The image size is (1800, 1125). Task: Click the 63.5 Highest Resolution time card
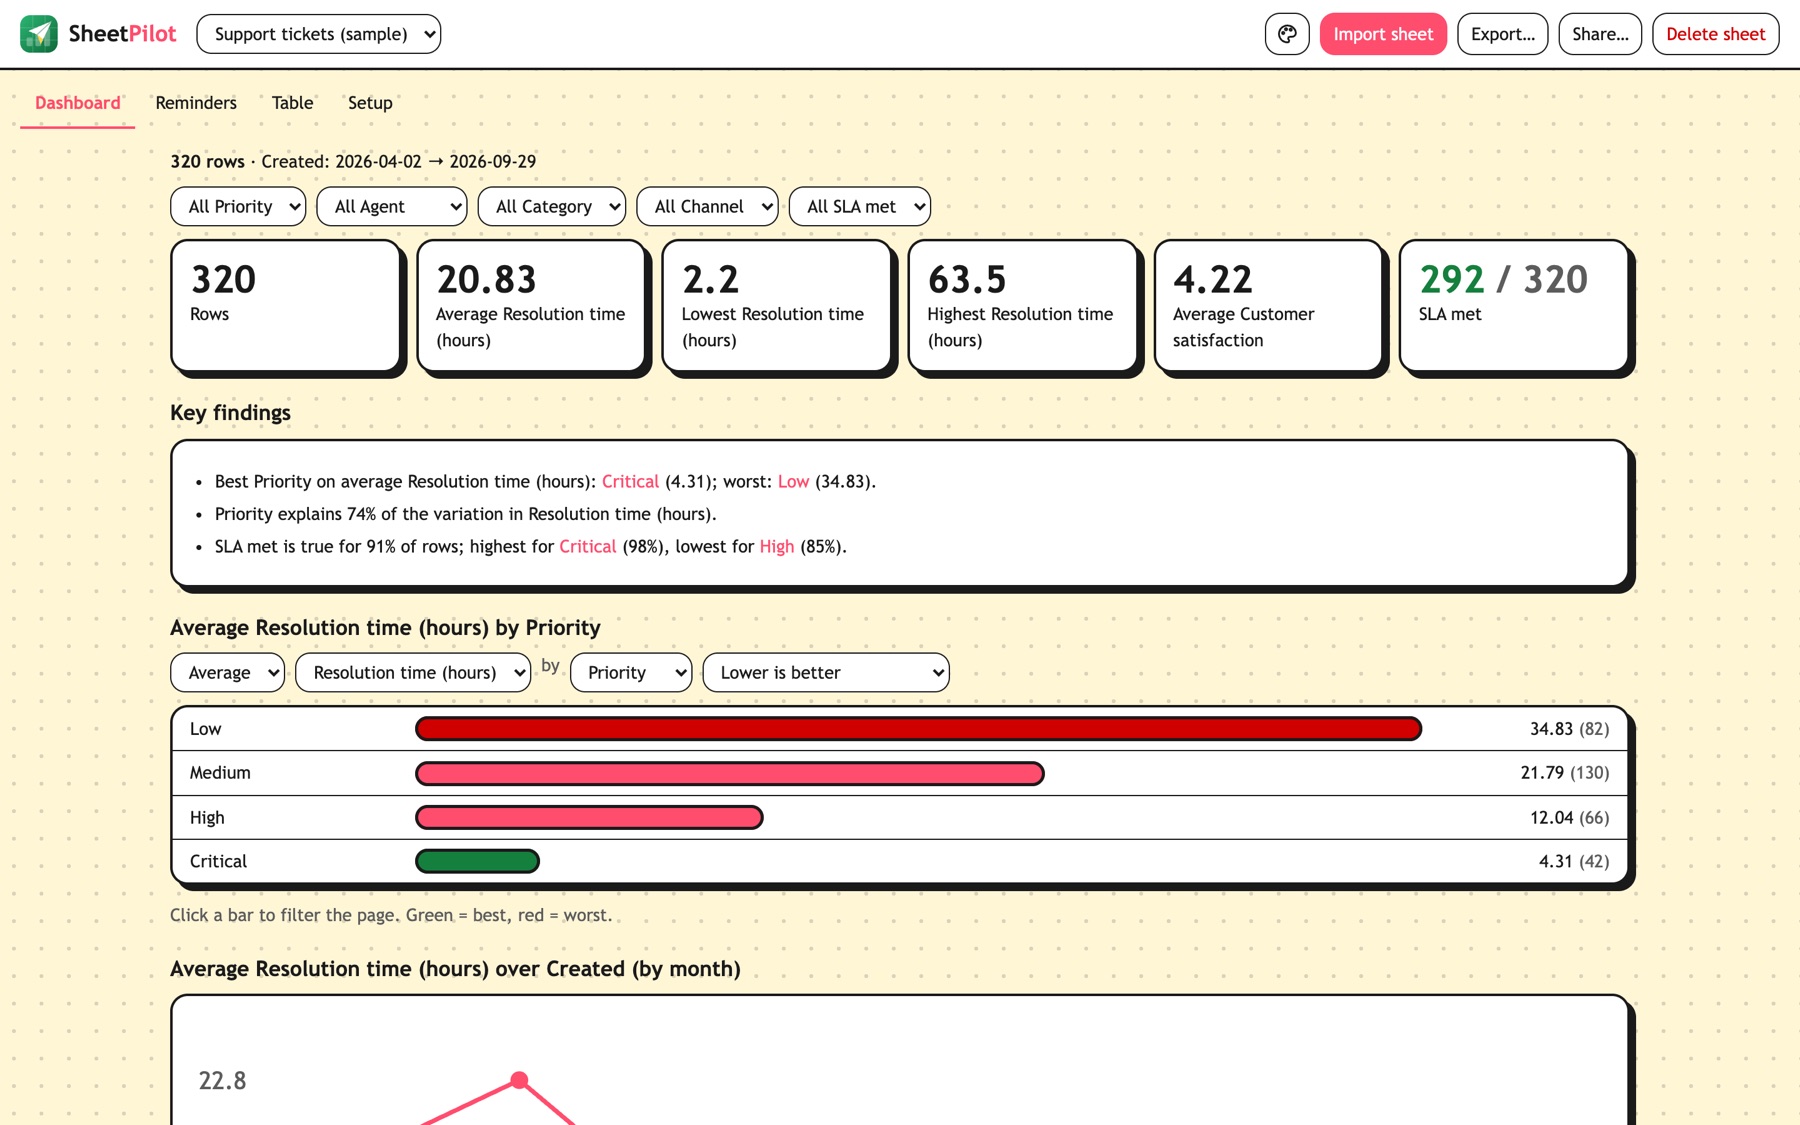[x=1024, y=306]
